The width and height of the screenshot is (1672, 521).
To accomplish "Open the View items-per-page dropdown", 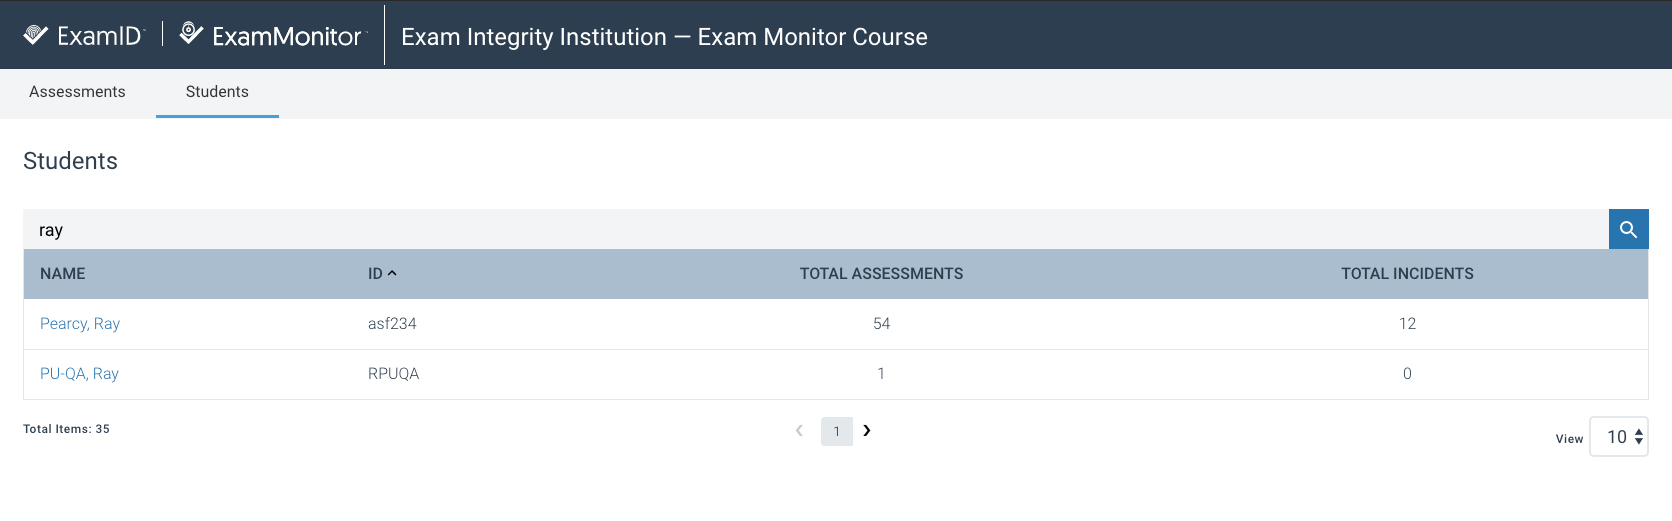I will 1618,437.
